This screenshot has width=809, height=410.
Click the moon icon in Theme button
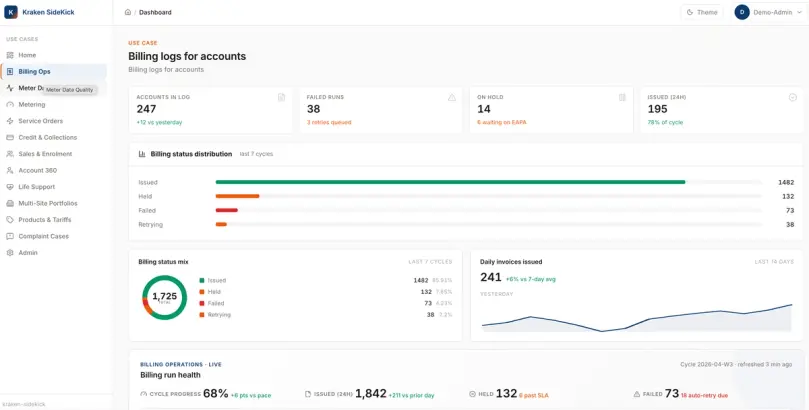690,12
